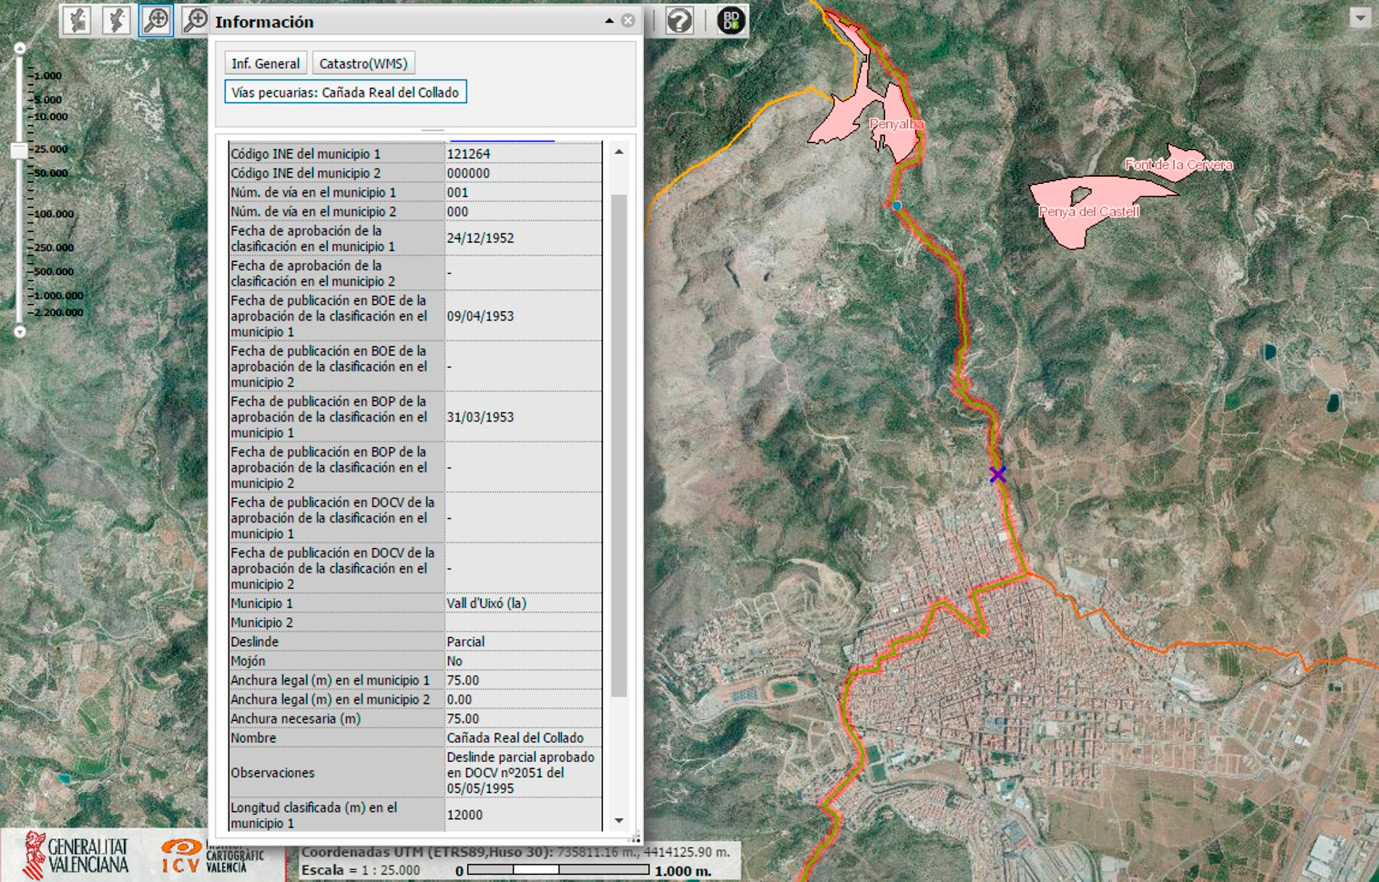
Task: Select Vías pecuarias: Cañada Real del Collado
Action: point(345,92)
